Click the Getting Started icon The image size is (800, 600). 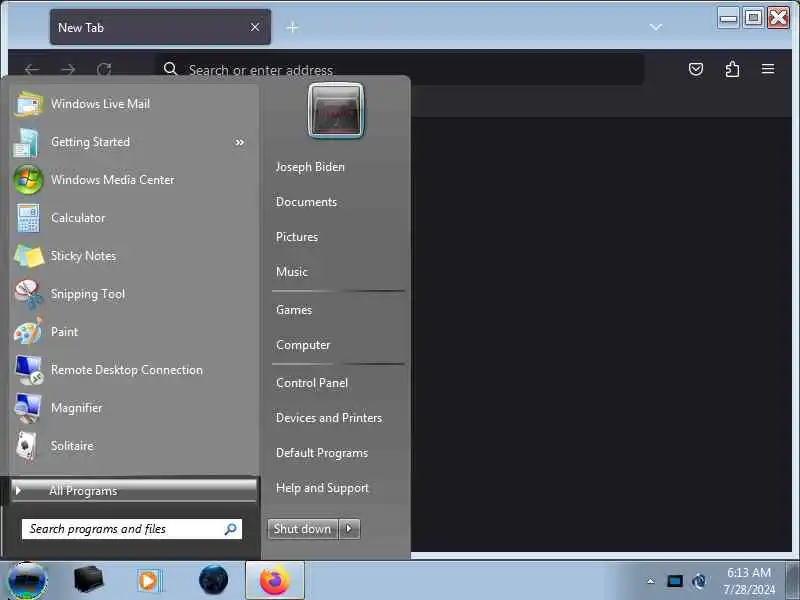(x=27, y=142)
